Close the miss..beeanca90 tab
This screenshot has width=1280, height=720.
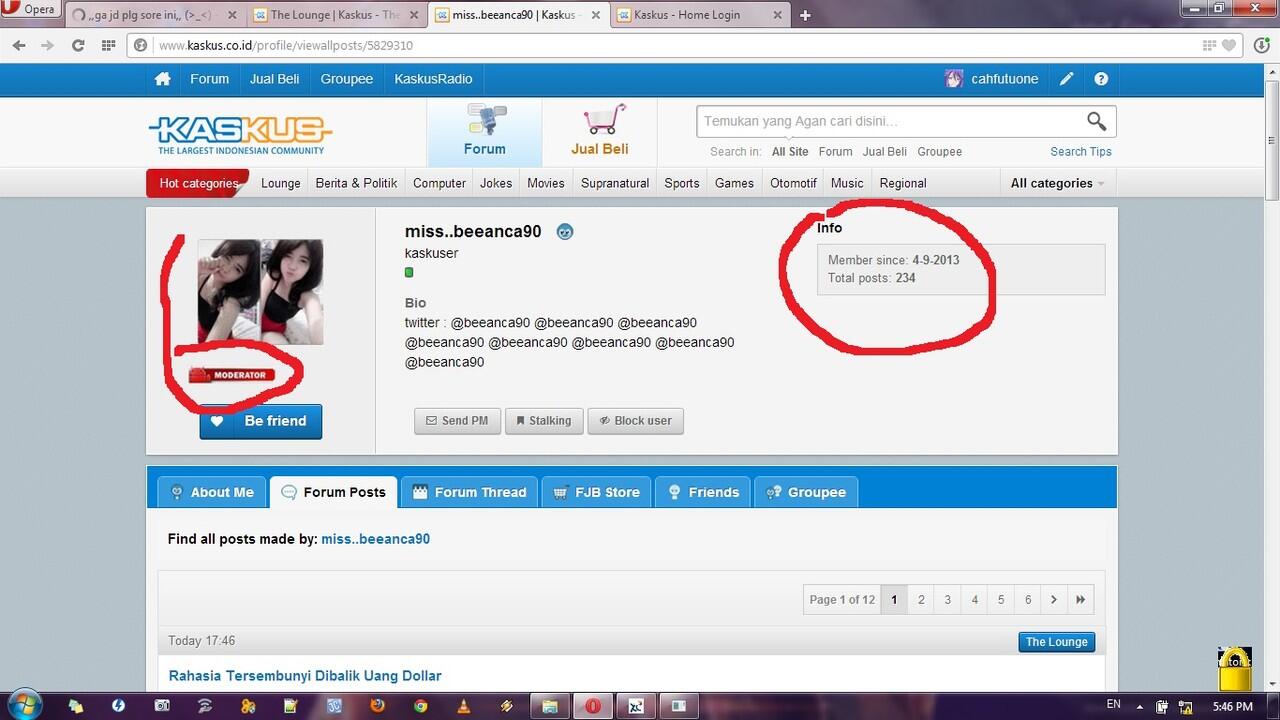(x=597, y=15)
